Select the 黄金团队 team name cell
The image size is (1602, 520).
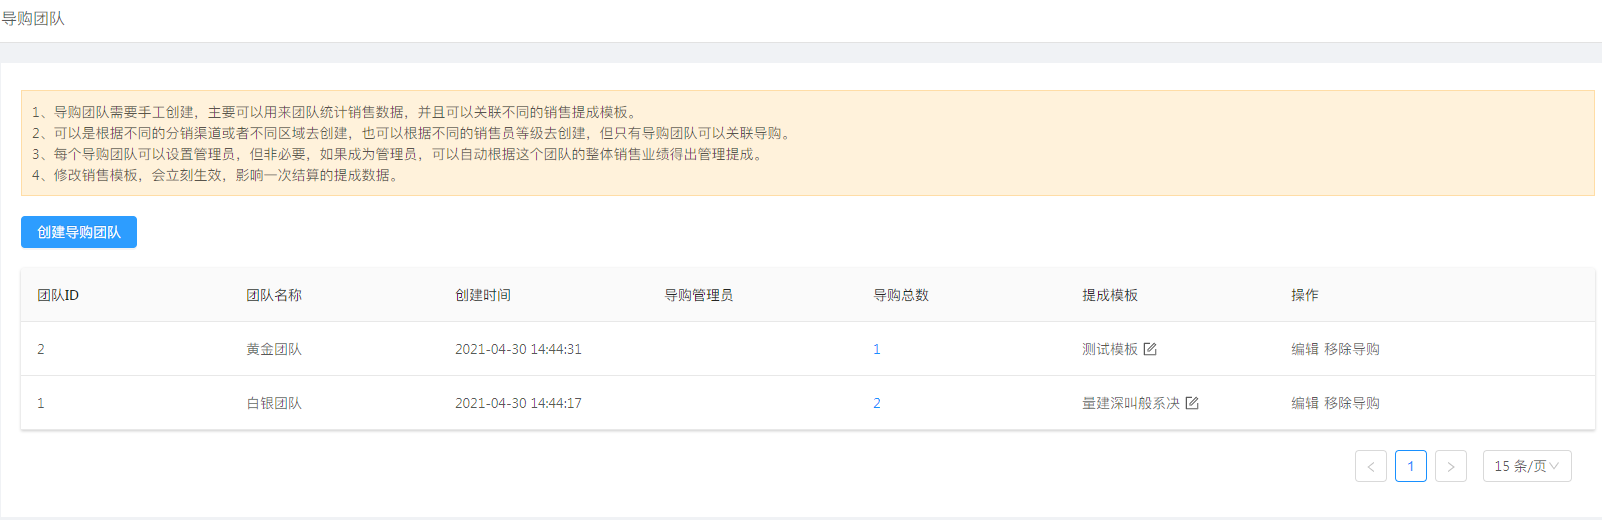point(274,349)
